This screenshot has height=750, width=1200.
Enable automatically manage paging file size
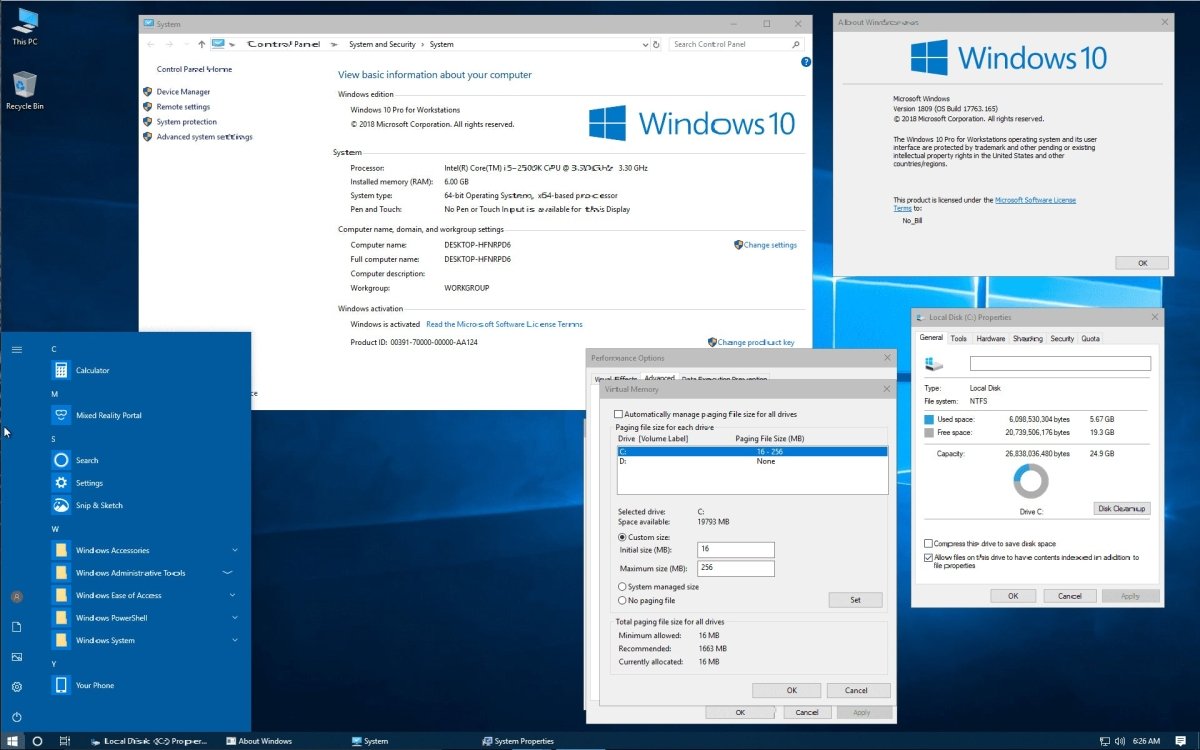coord(618,412)
